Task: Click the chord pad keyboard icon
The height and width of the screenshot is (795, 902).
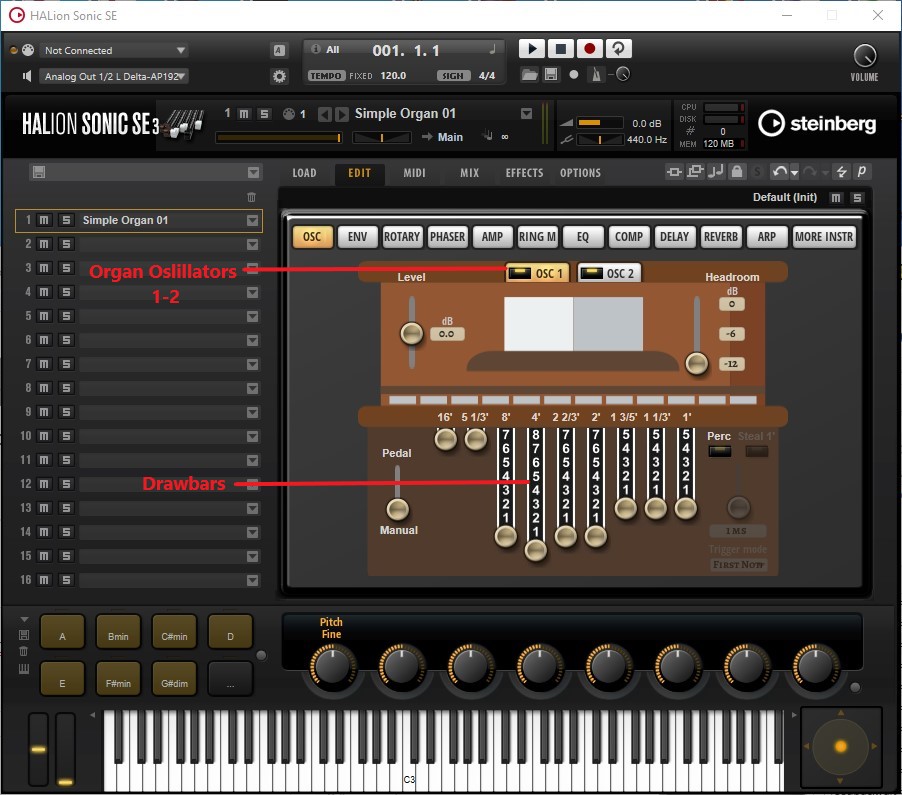Action: 24,668
